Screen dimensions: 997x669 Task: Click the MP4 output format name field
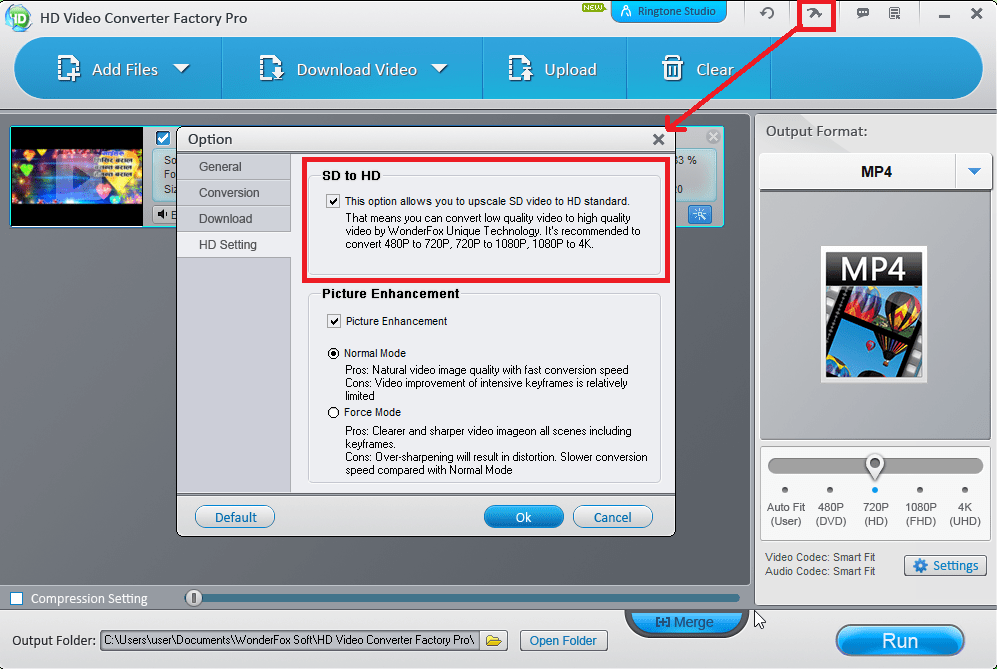(x=858, y=171)
